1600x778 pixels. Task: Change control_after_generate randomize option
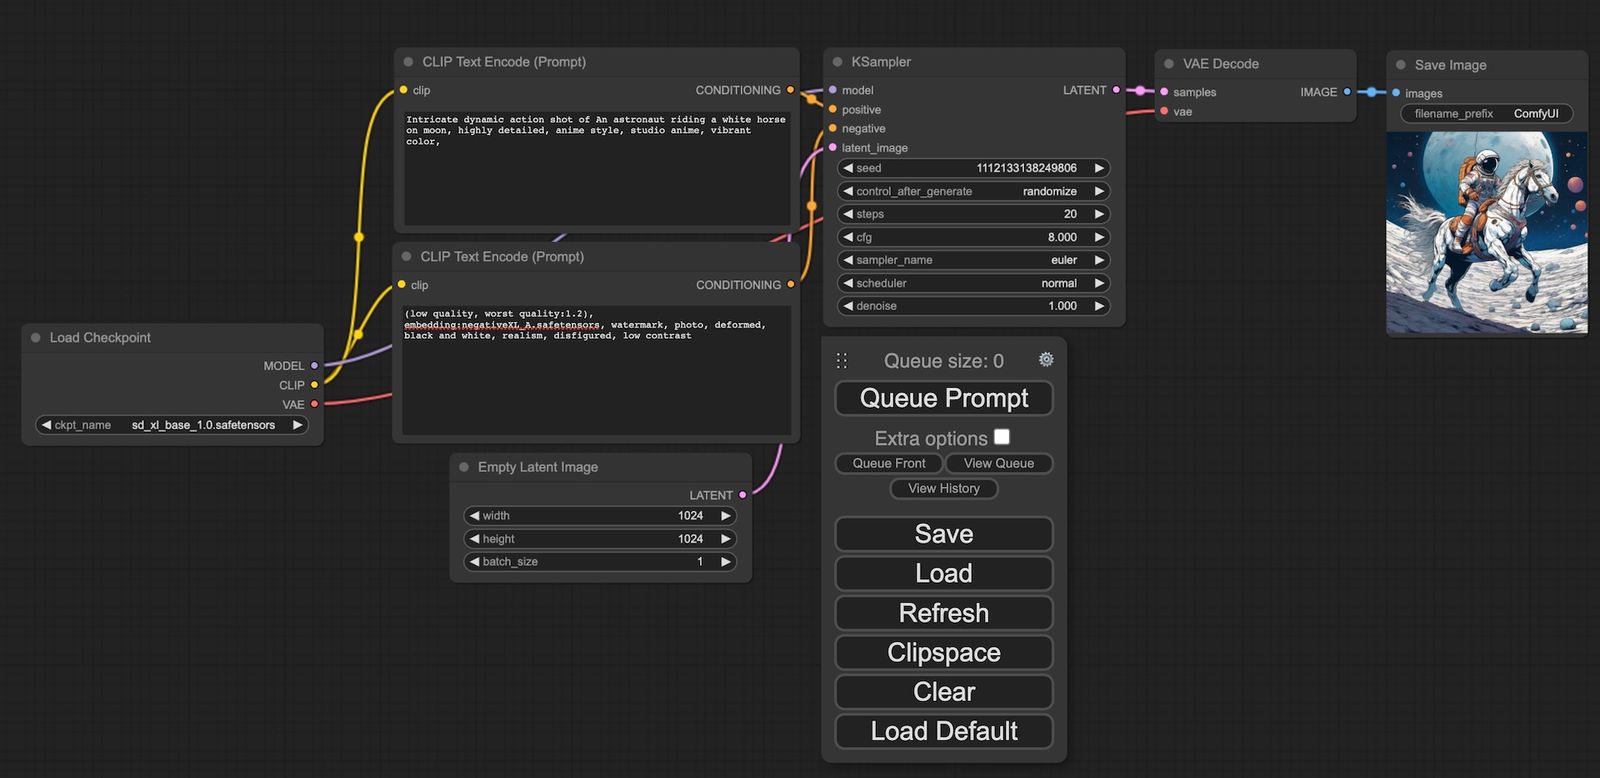pos(974,191)
